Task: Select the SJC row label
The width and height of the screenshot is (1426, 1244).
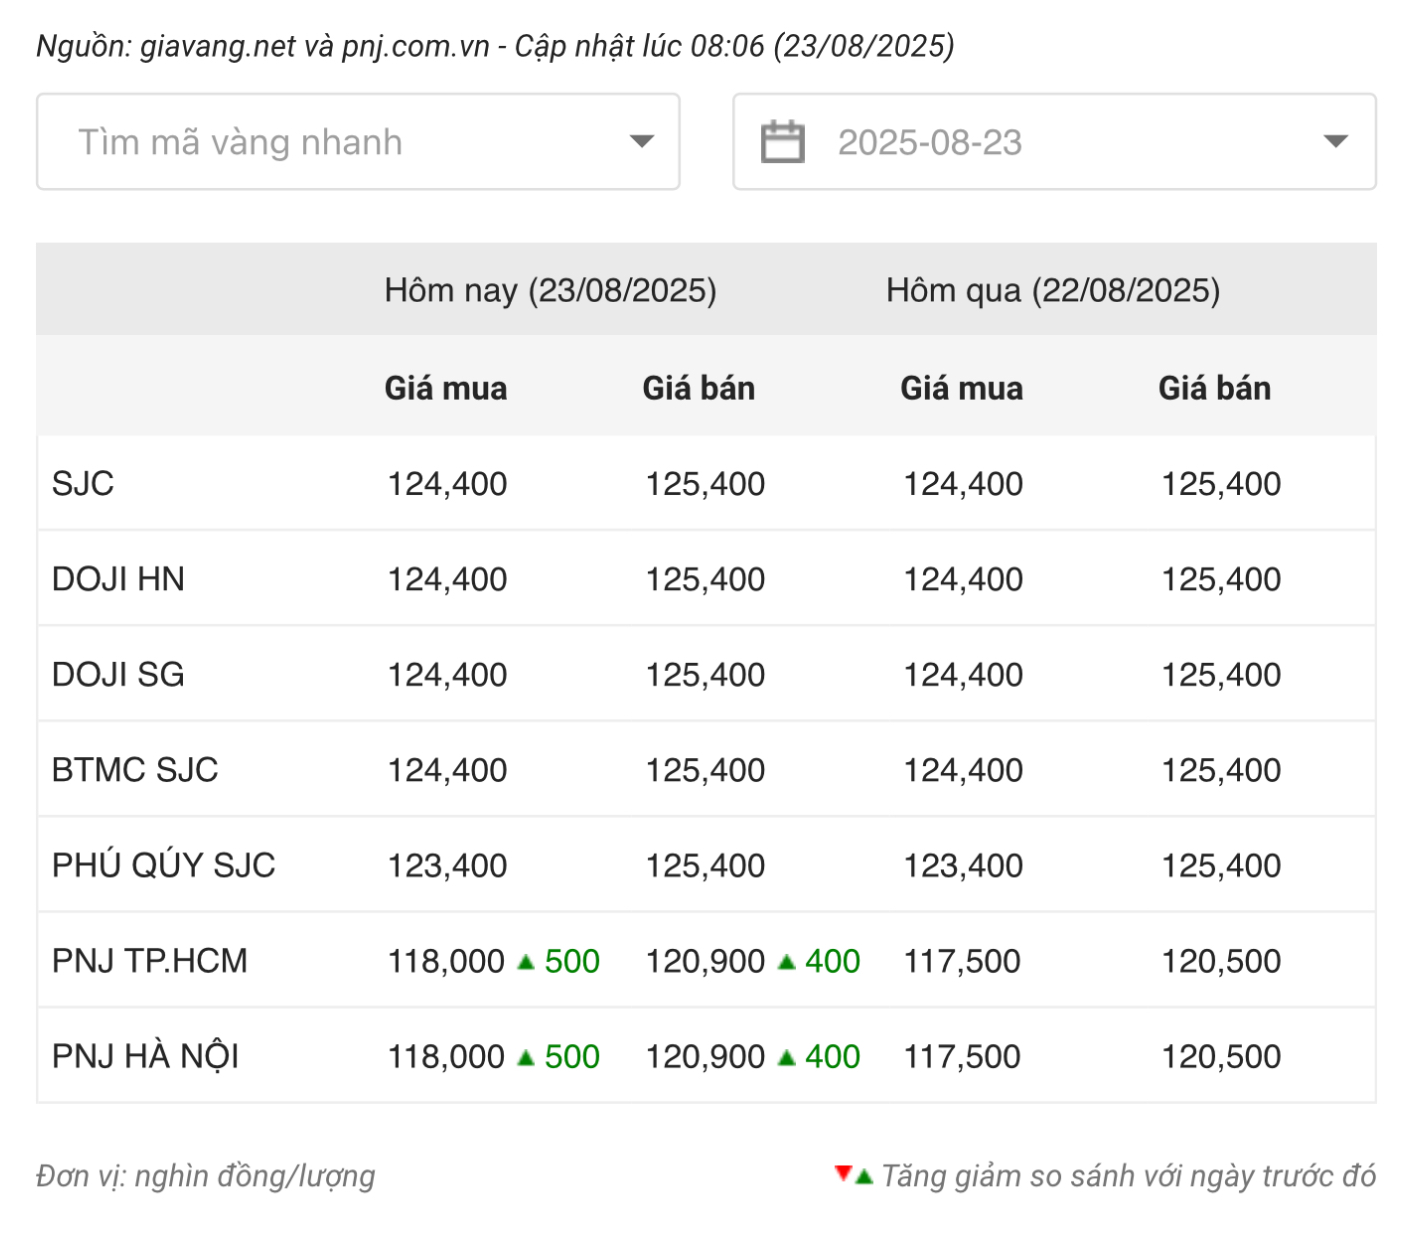Action: (x=83, y=484)
